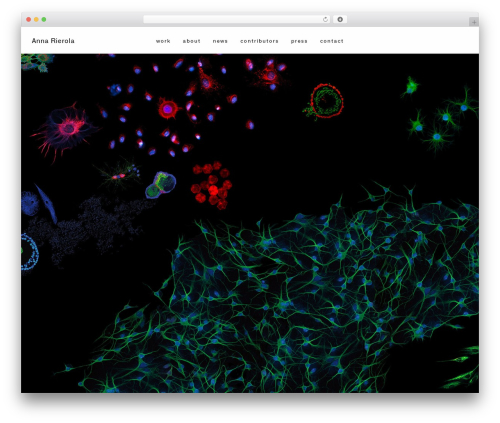Open the about page
This screenshot has width=500, height=423.
point(191,41)
